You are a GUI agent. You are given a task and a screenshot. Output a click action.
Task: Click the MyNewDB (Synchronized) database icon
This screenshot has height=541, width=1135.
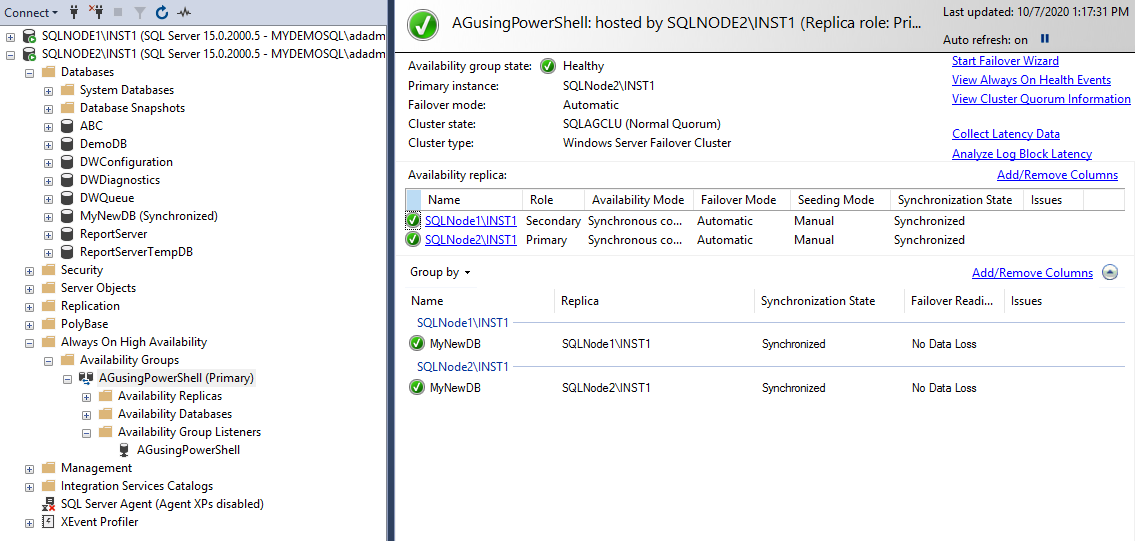67,216
